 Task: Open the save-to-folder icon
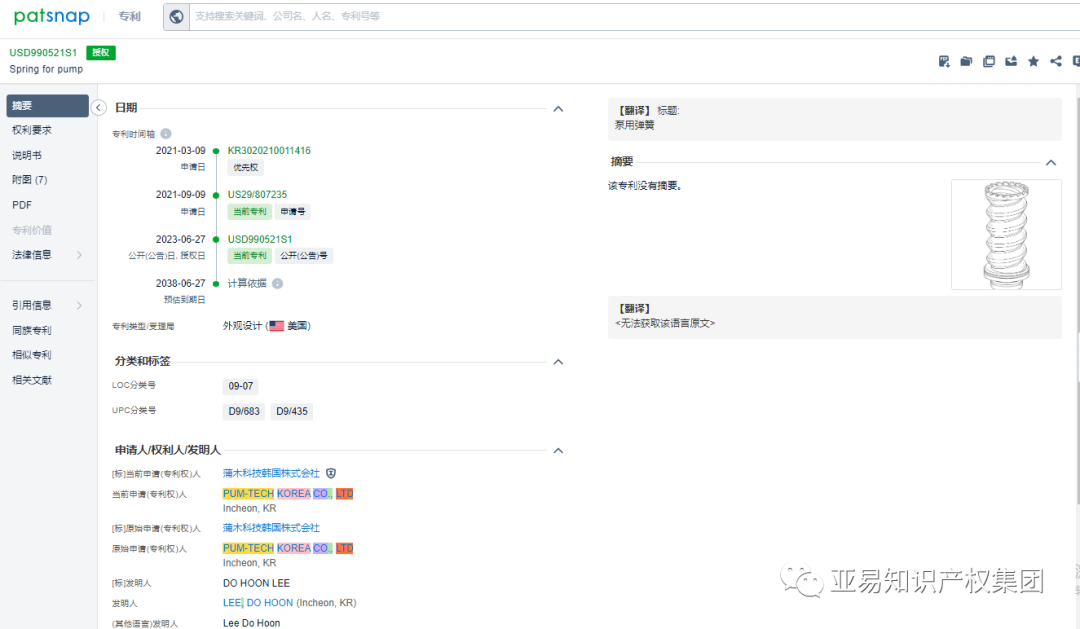[x=966, y=61]
